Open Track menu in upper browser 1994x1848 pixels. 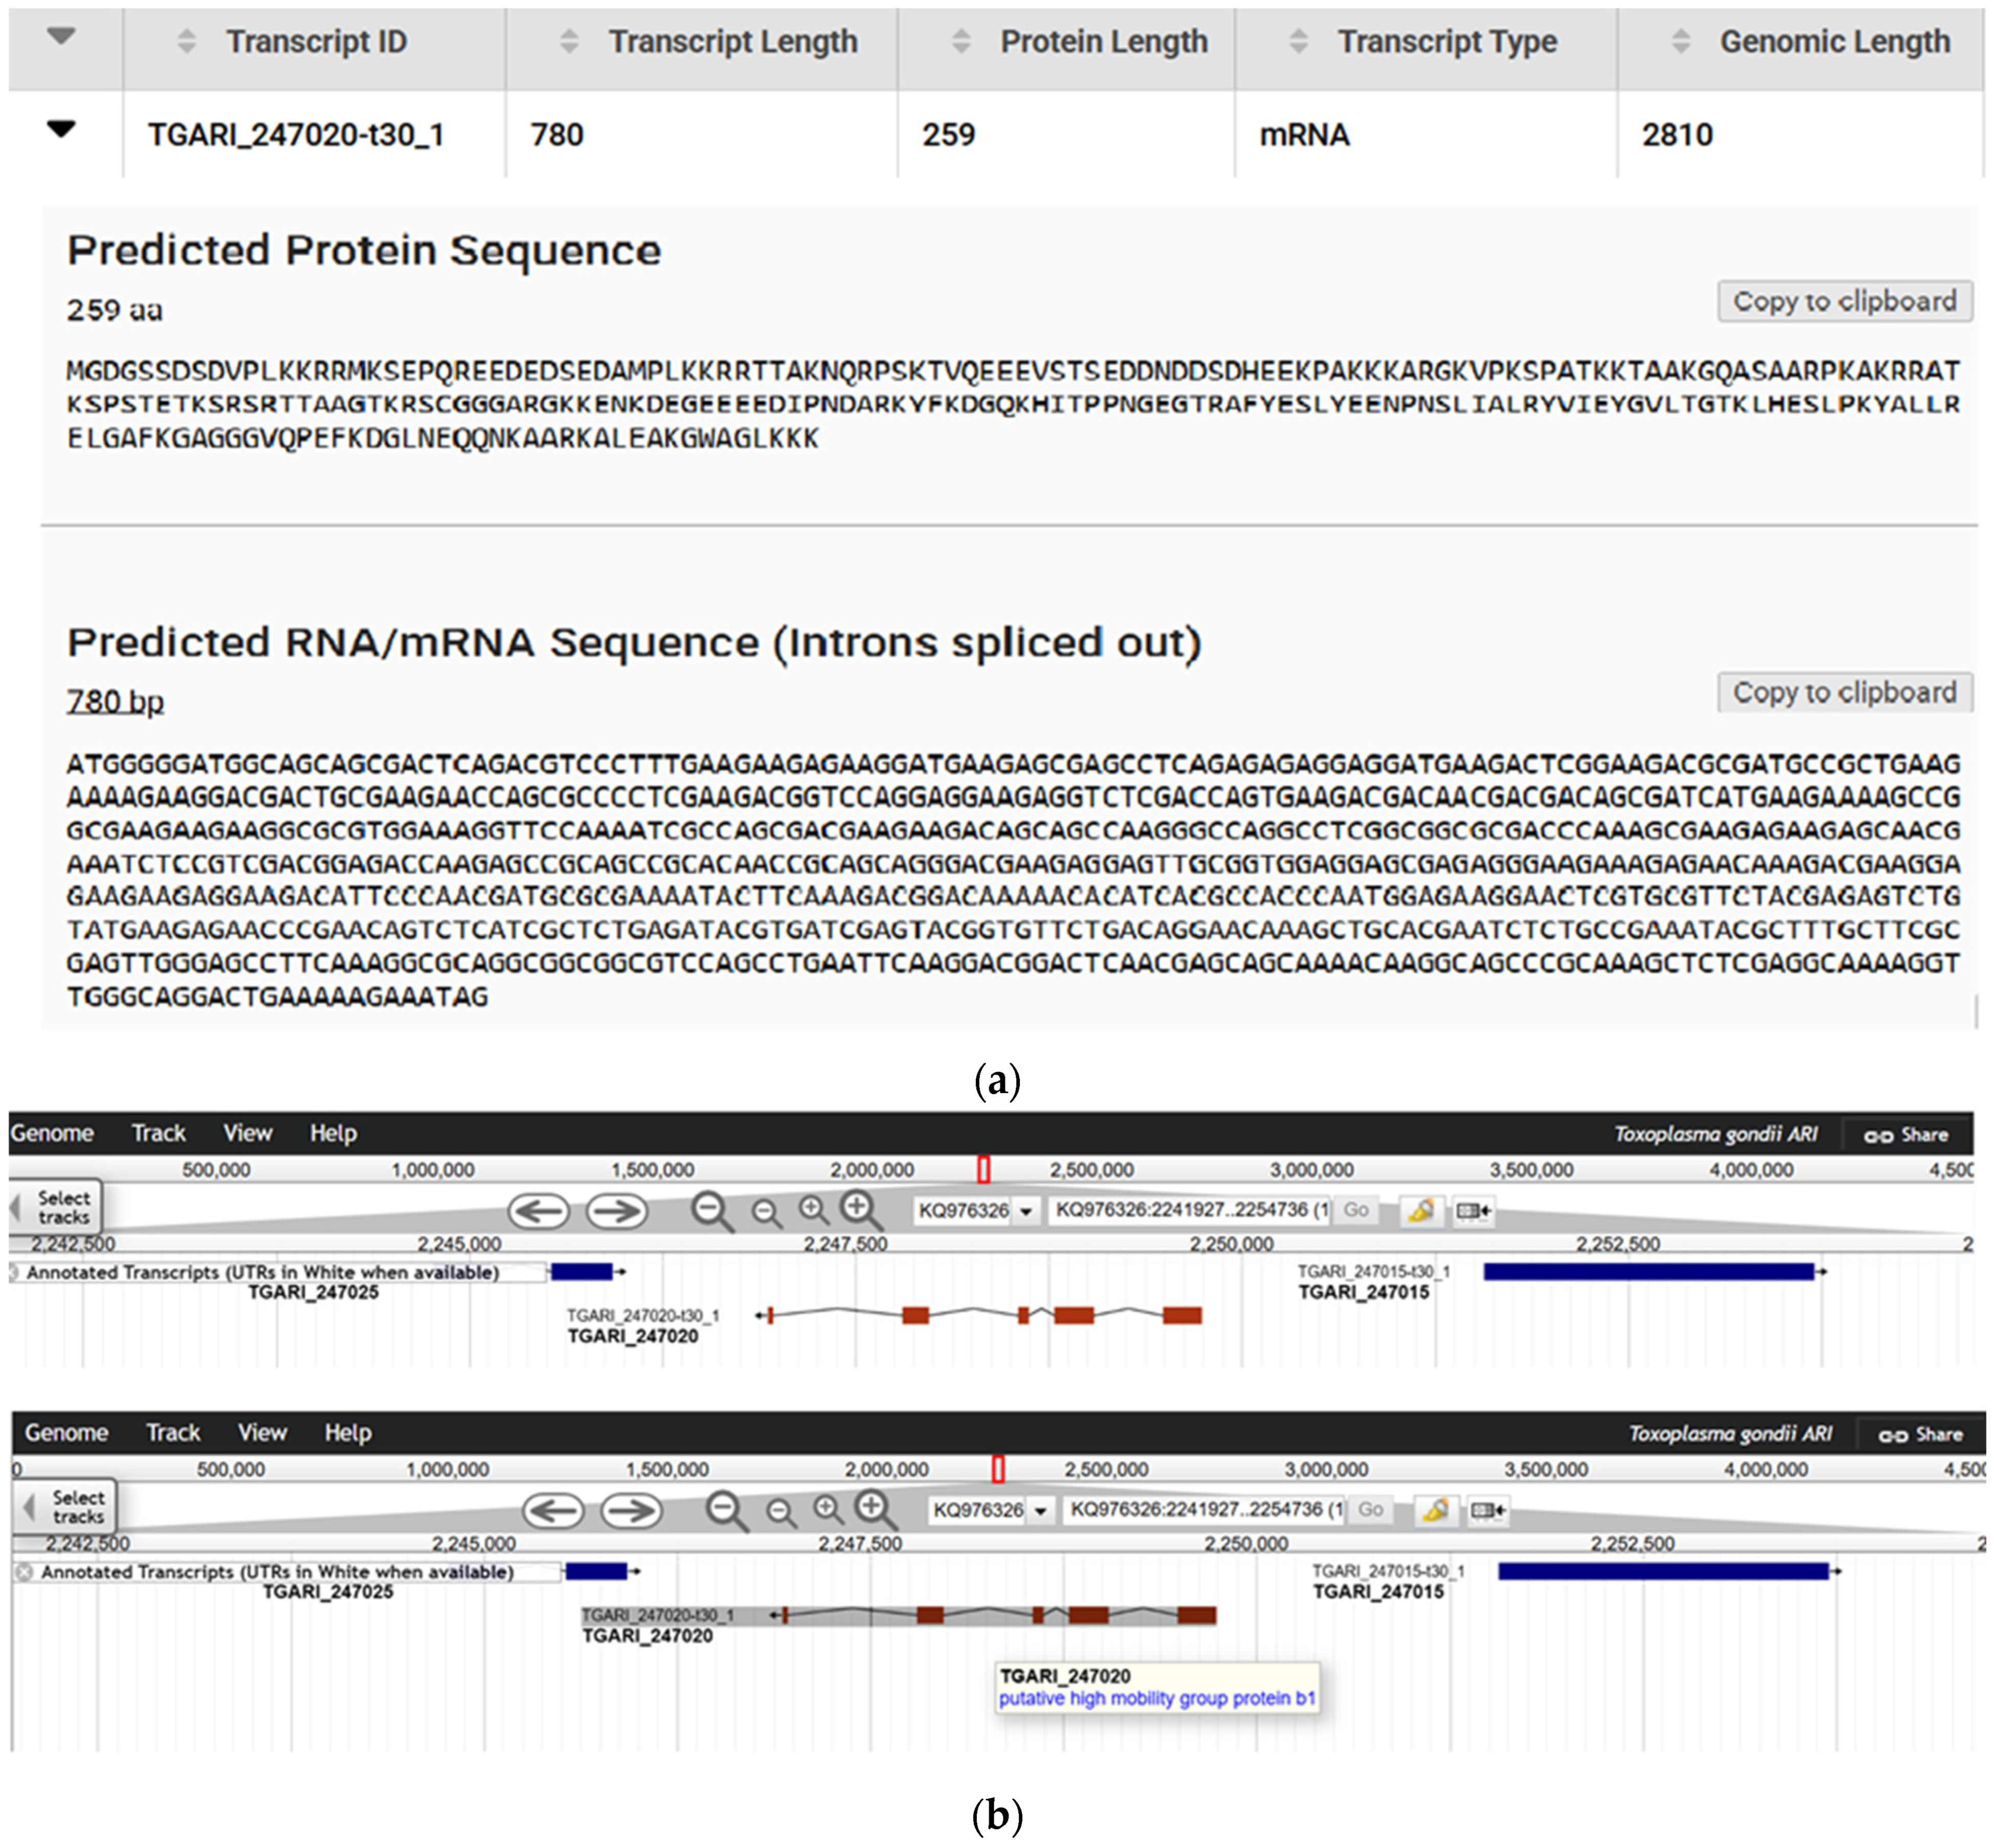click(159, 1133)
